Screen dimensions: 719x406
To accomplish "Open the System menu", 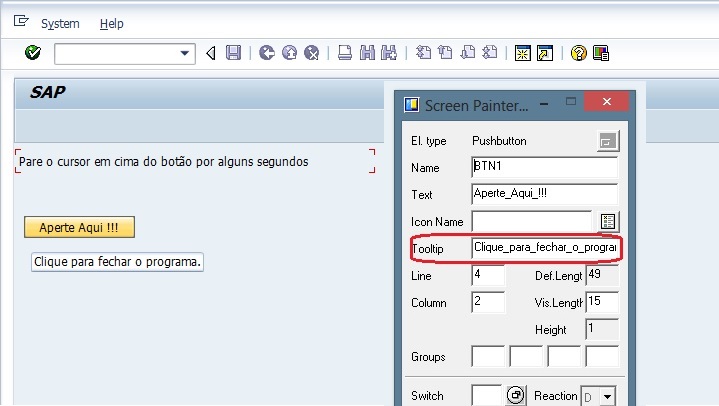I will pyautogui.click(x=60, y=23).
